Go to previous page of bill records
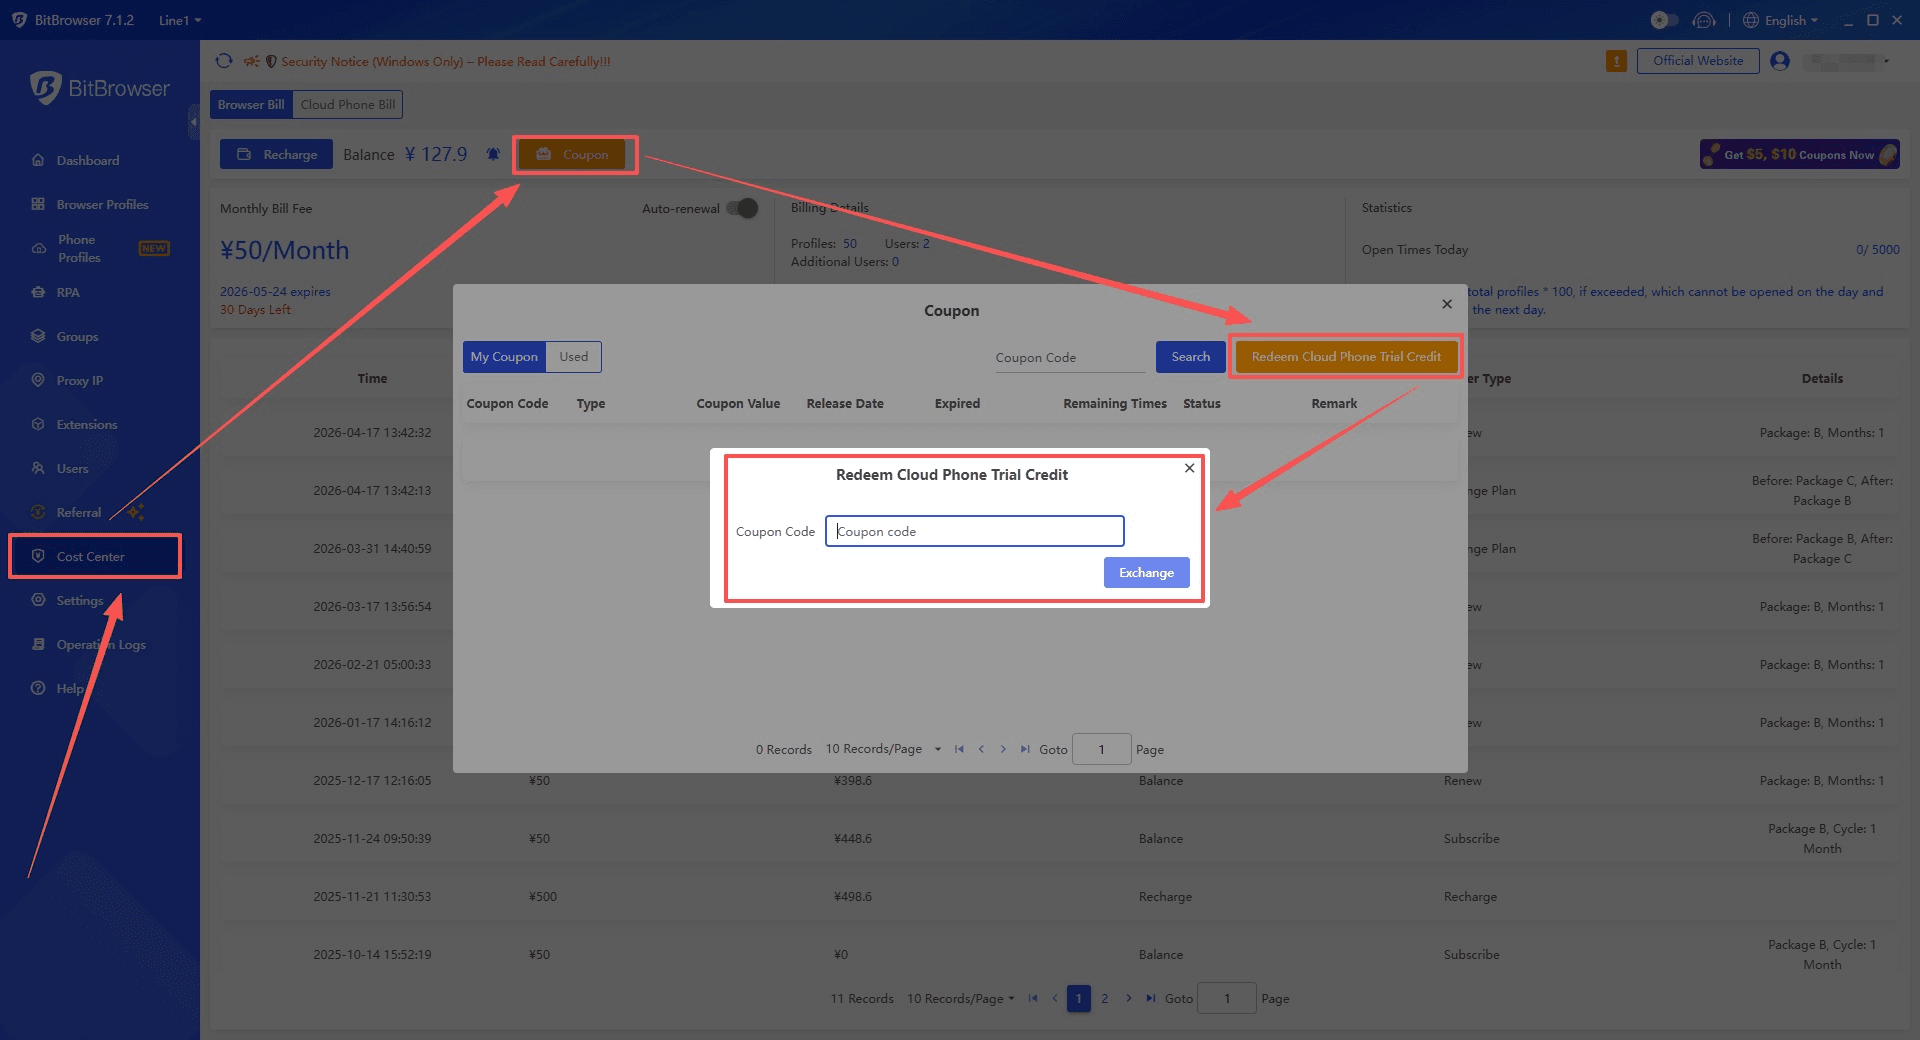Image resolution: width=1920 pixels, height=1040 pixels. 1055,998
